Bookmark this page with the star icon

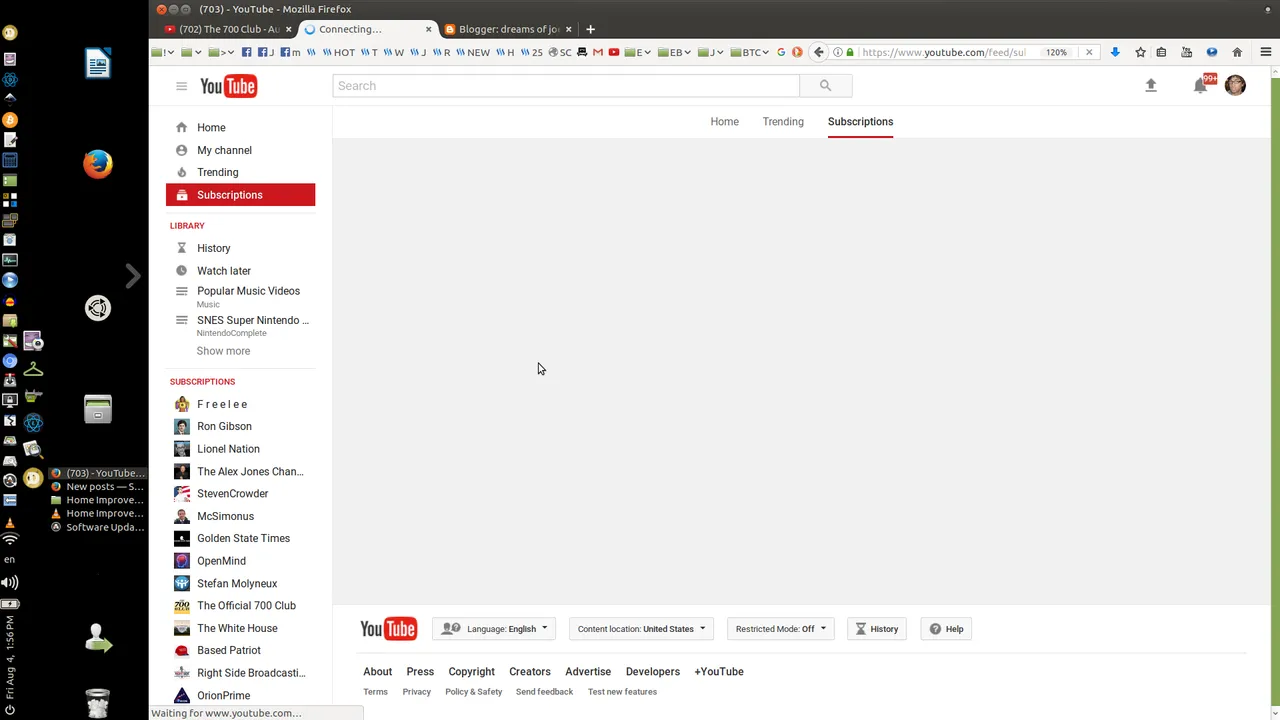pos(1140,52)
